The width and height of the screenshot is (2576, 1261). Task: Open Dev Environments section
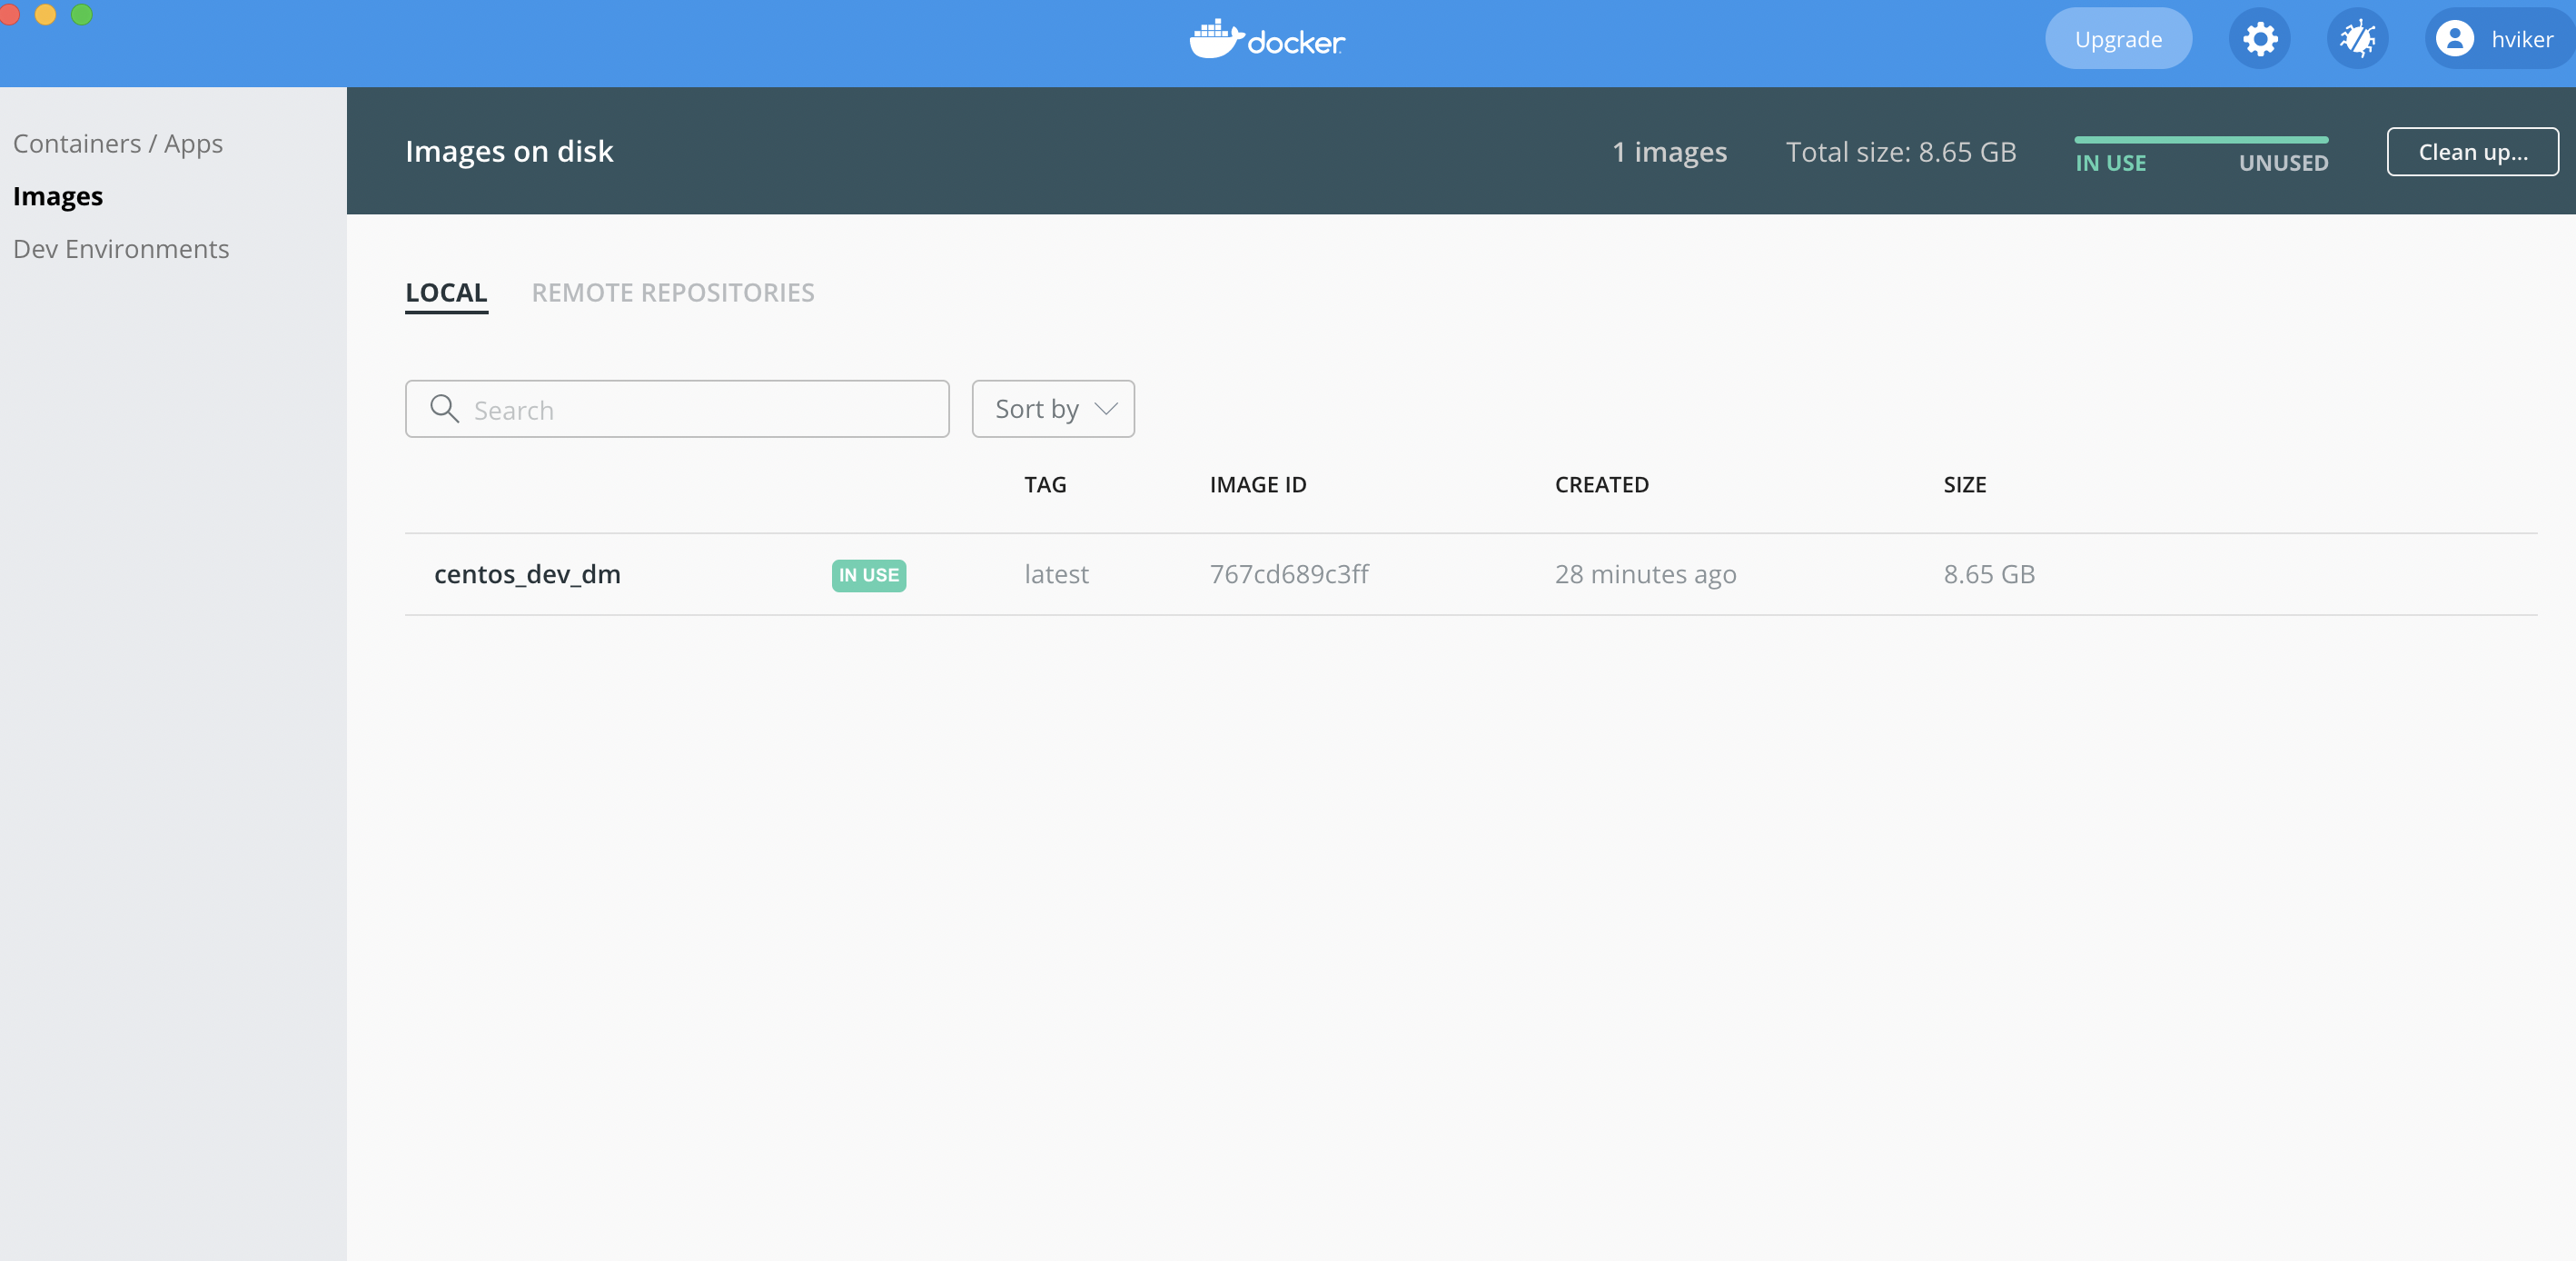click(x=121, y=248)
